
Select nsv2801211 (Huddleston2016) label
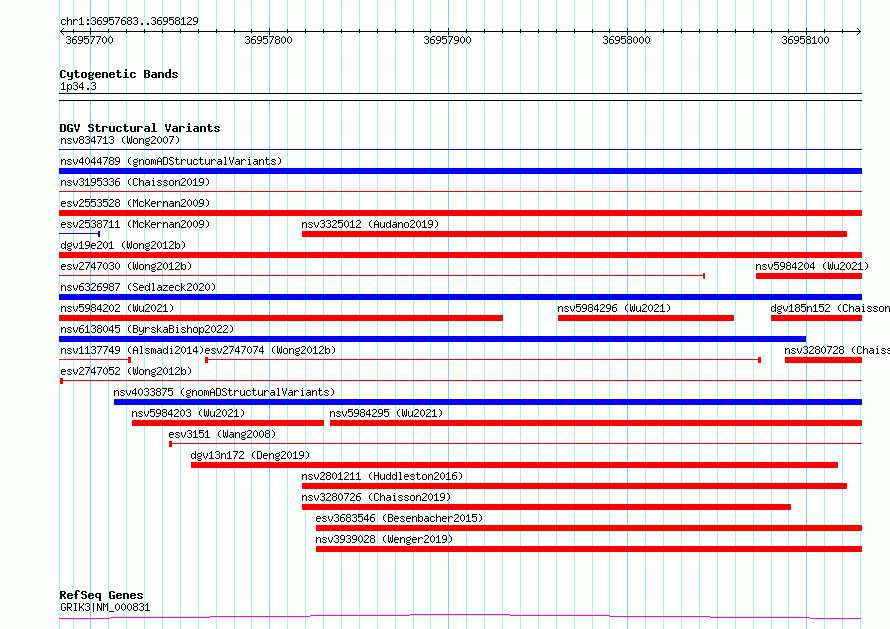[x=382, y=476]
